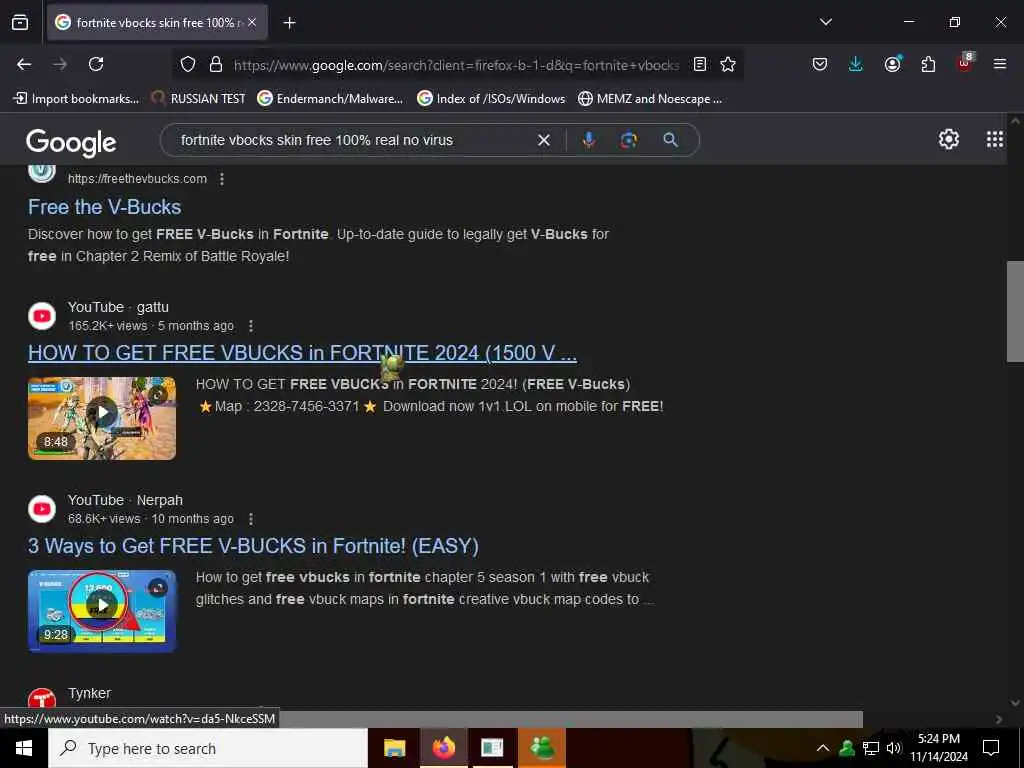This screenshot has height=768, width=1024.
Task: Clear the search query with X
Action: 543,140
